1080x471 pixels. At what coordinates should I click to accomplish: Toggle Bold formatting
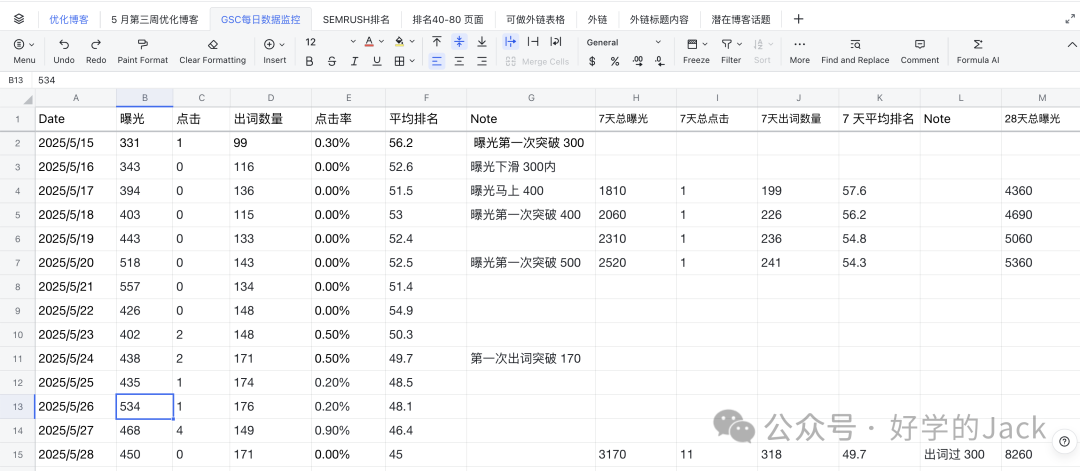tap(309, 61)
